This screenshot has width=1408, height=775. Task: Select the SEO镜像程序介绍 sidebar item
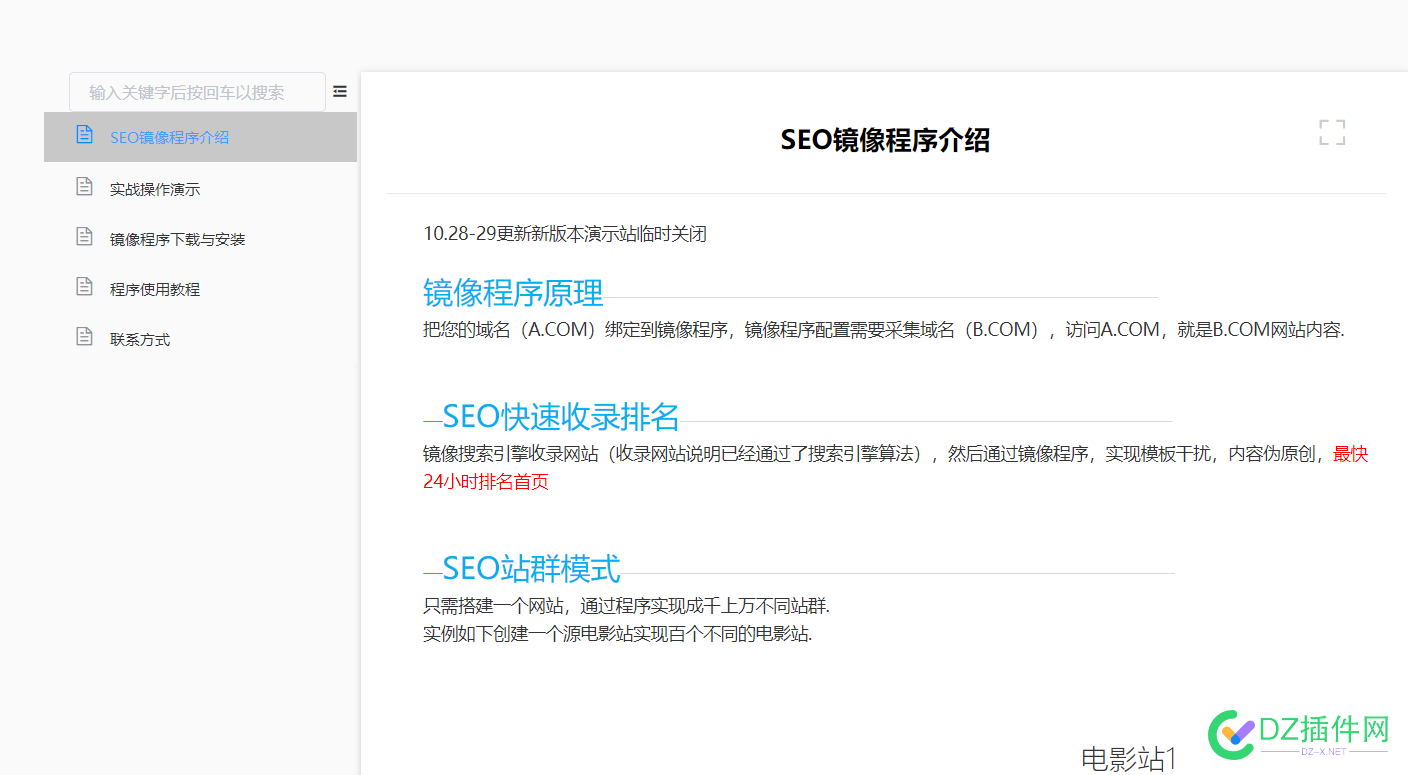click(200, 137)
